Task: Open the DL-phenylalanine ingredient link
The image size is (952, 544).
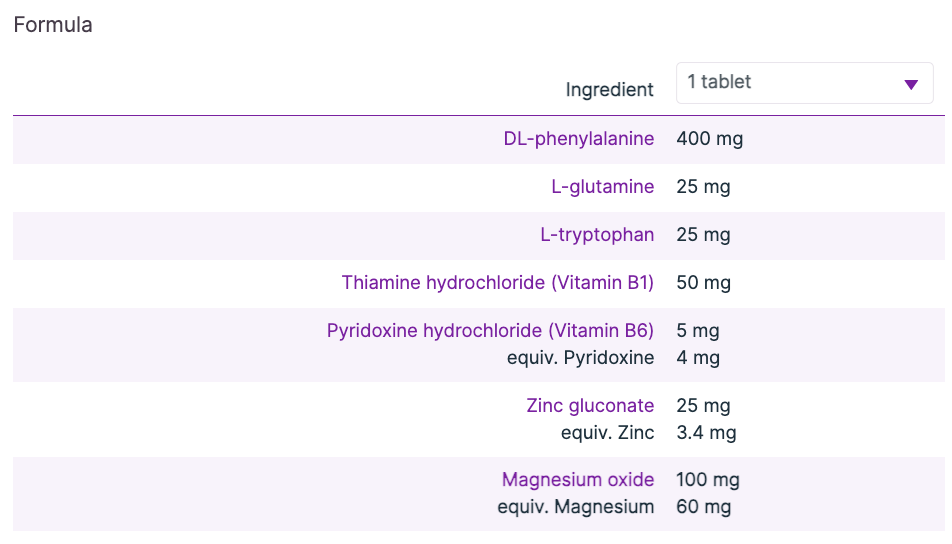Action: (578, 139)
